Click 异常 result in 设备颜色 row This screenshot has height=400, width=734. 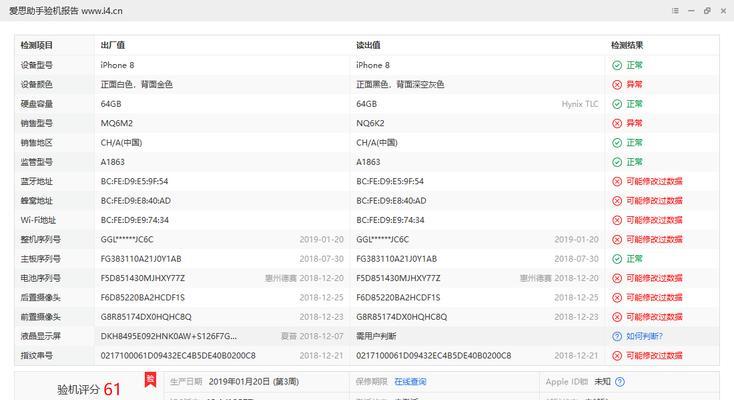point(634,85)
